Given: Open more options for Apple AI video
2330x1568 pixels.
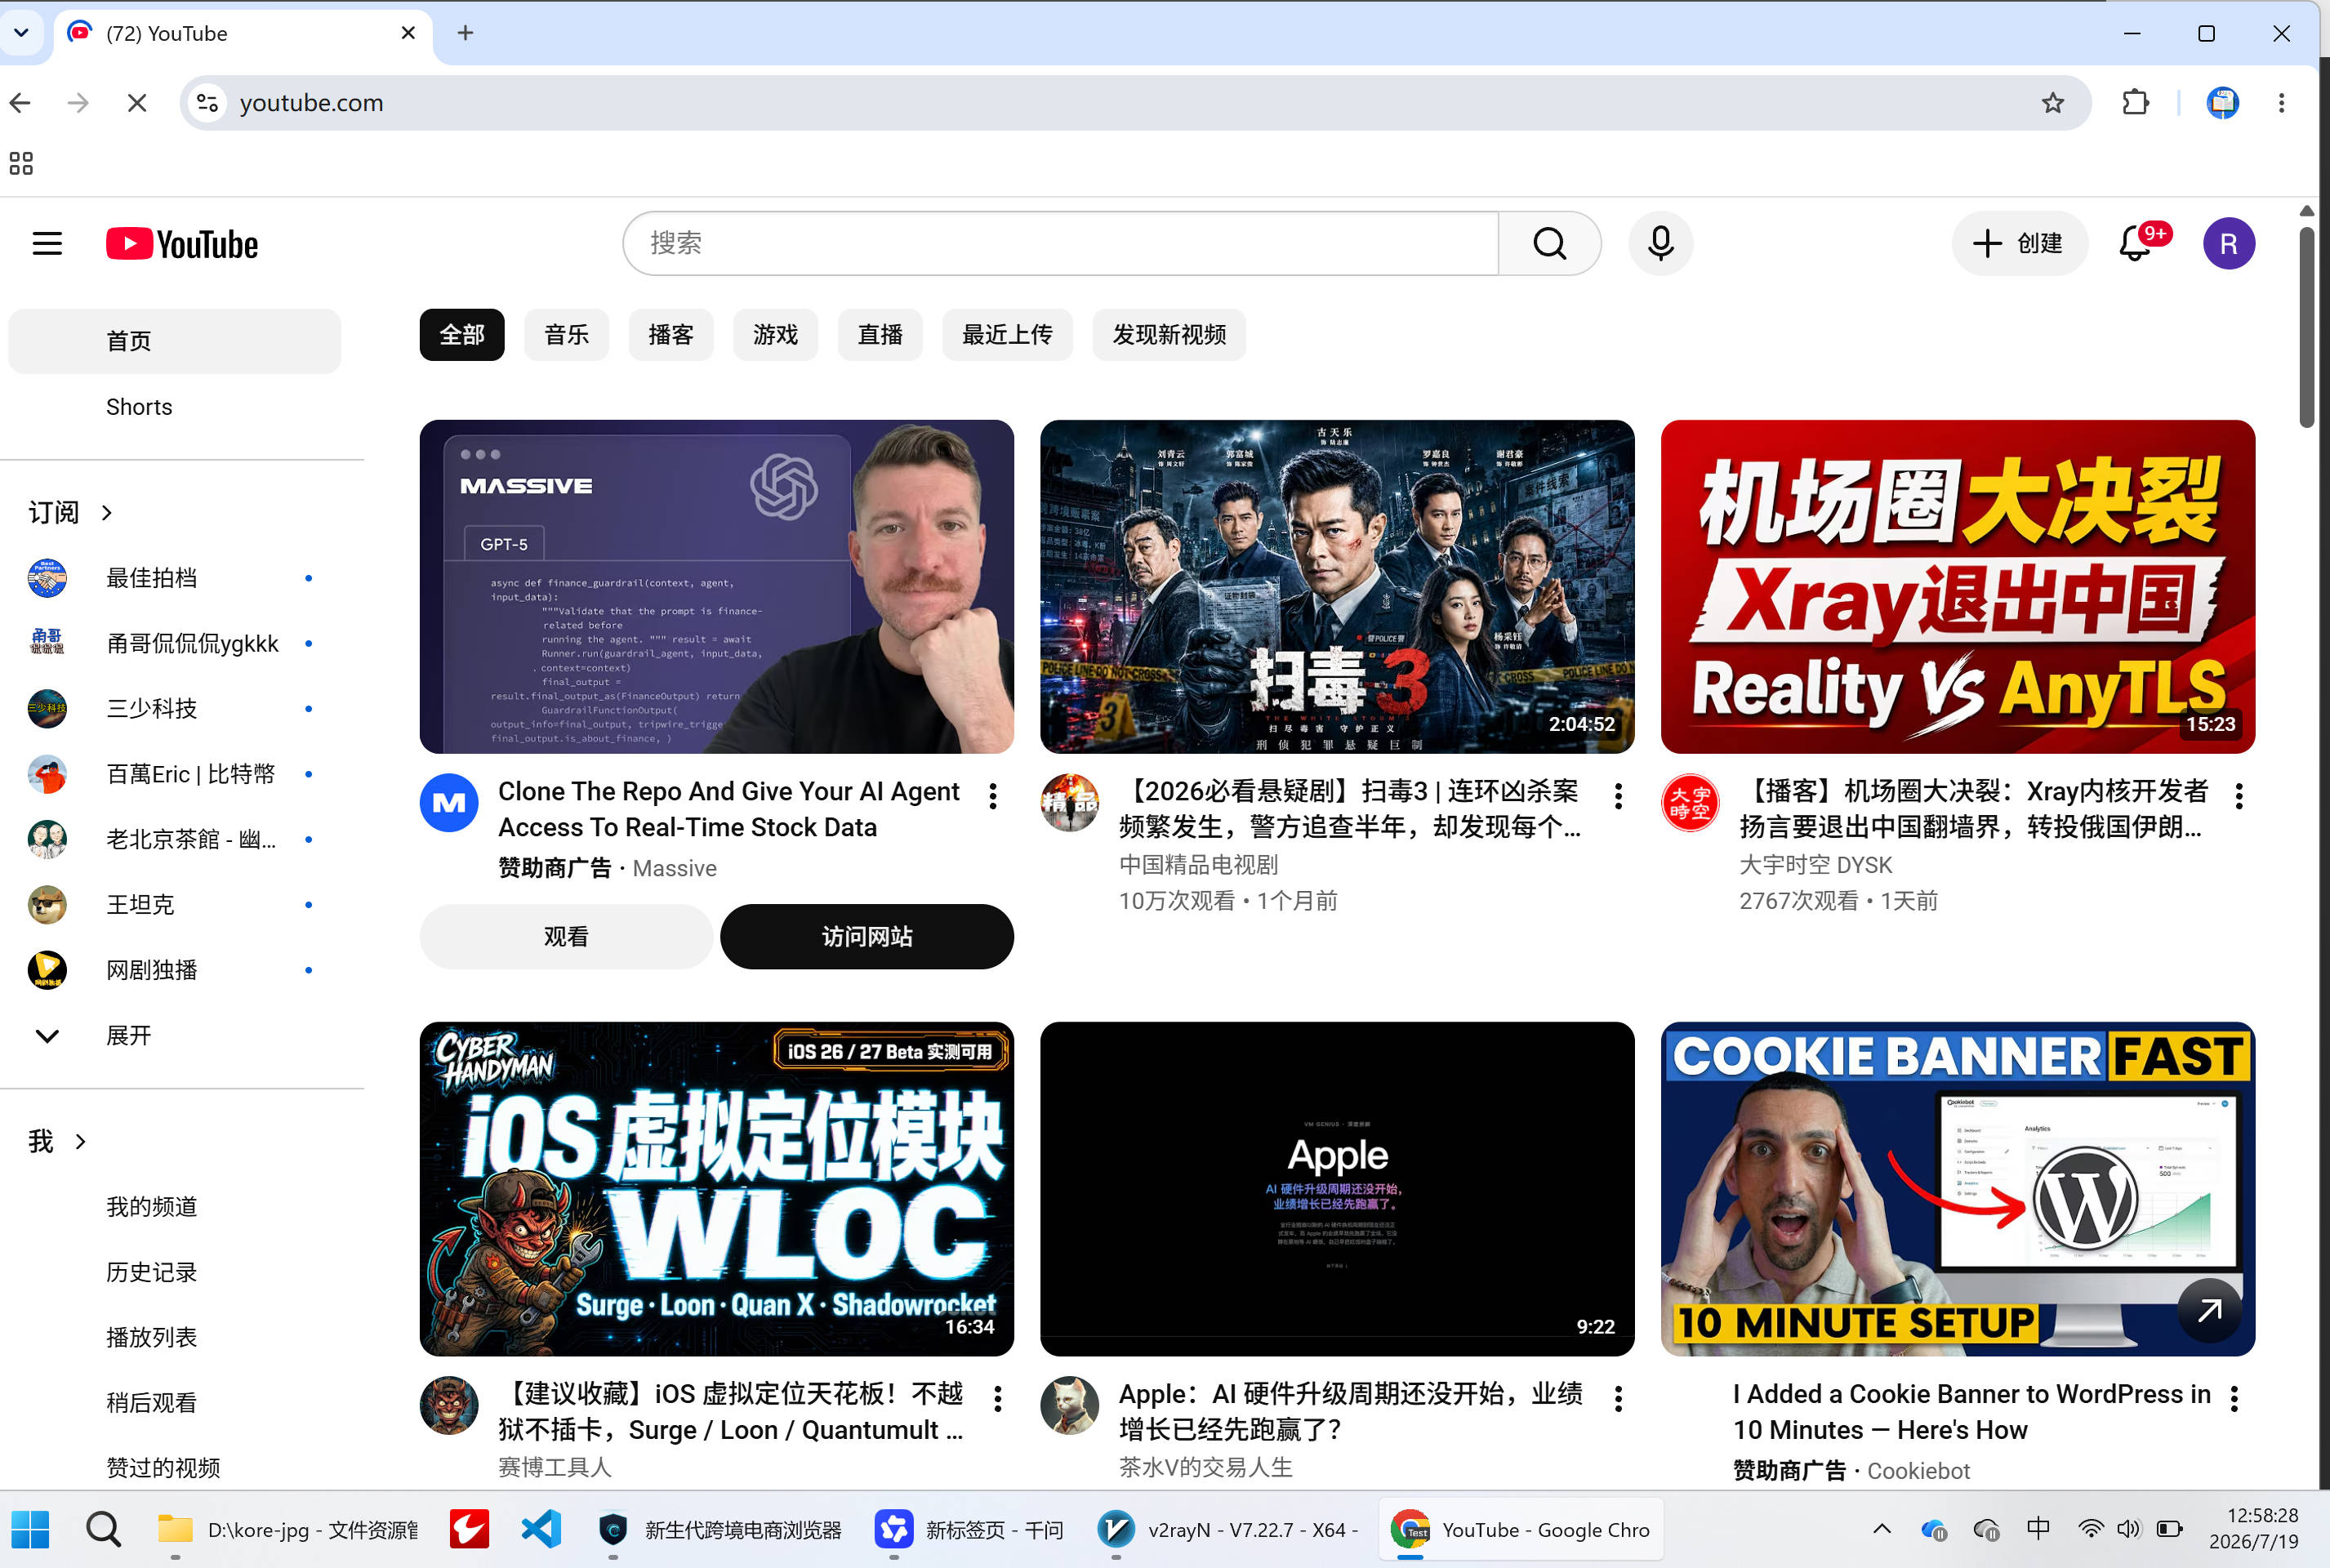Looking at the screenshot, I should [x=1618, y=1399].
